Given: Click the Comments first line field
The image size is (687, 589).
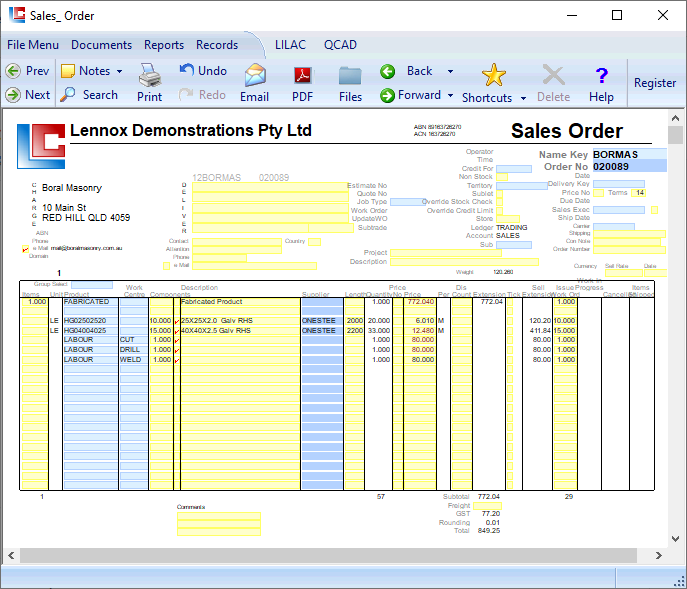Looking at the screenshot, I should (x=219, y=516).
